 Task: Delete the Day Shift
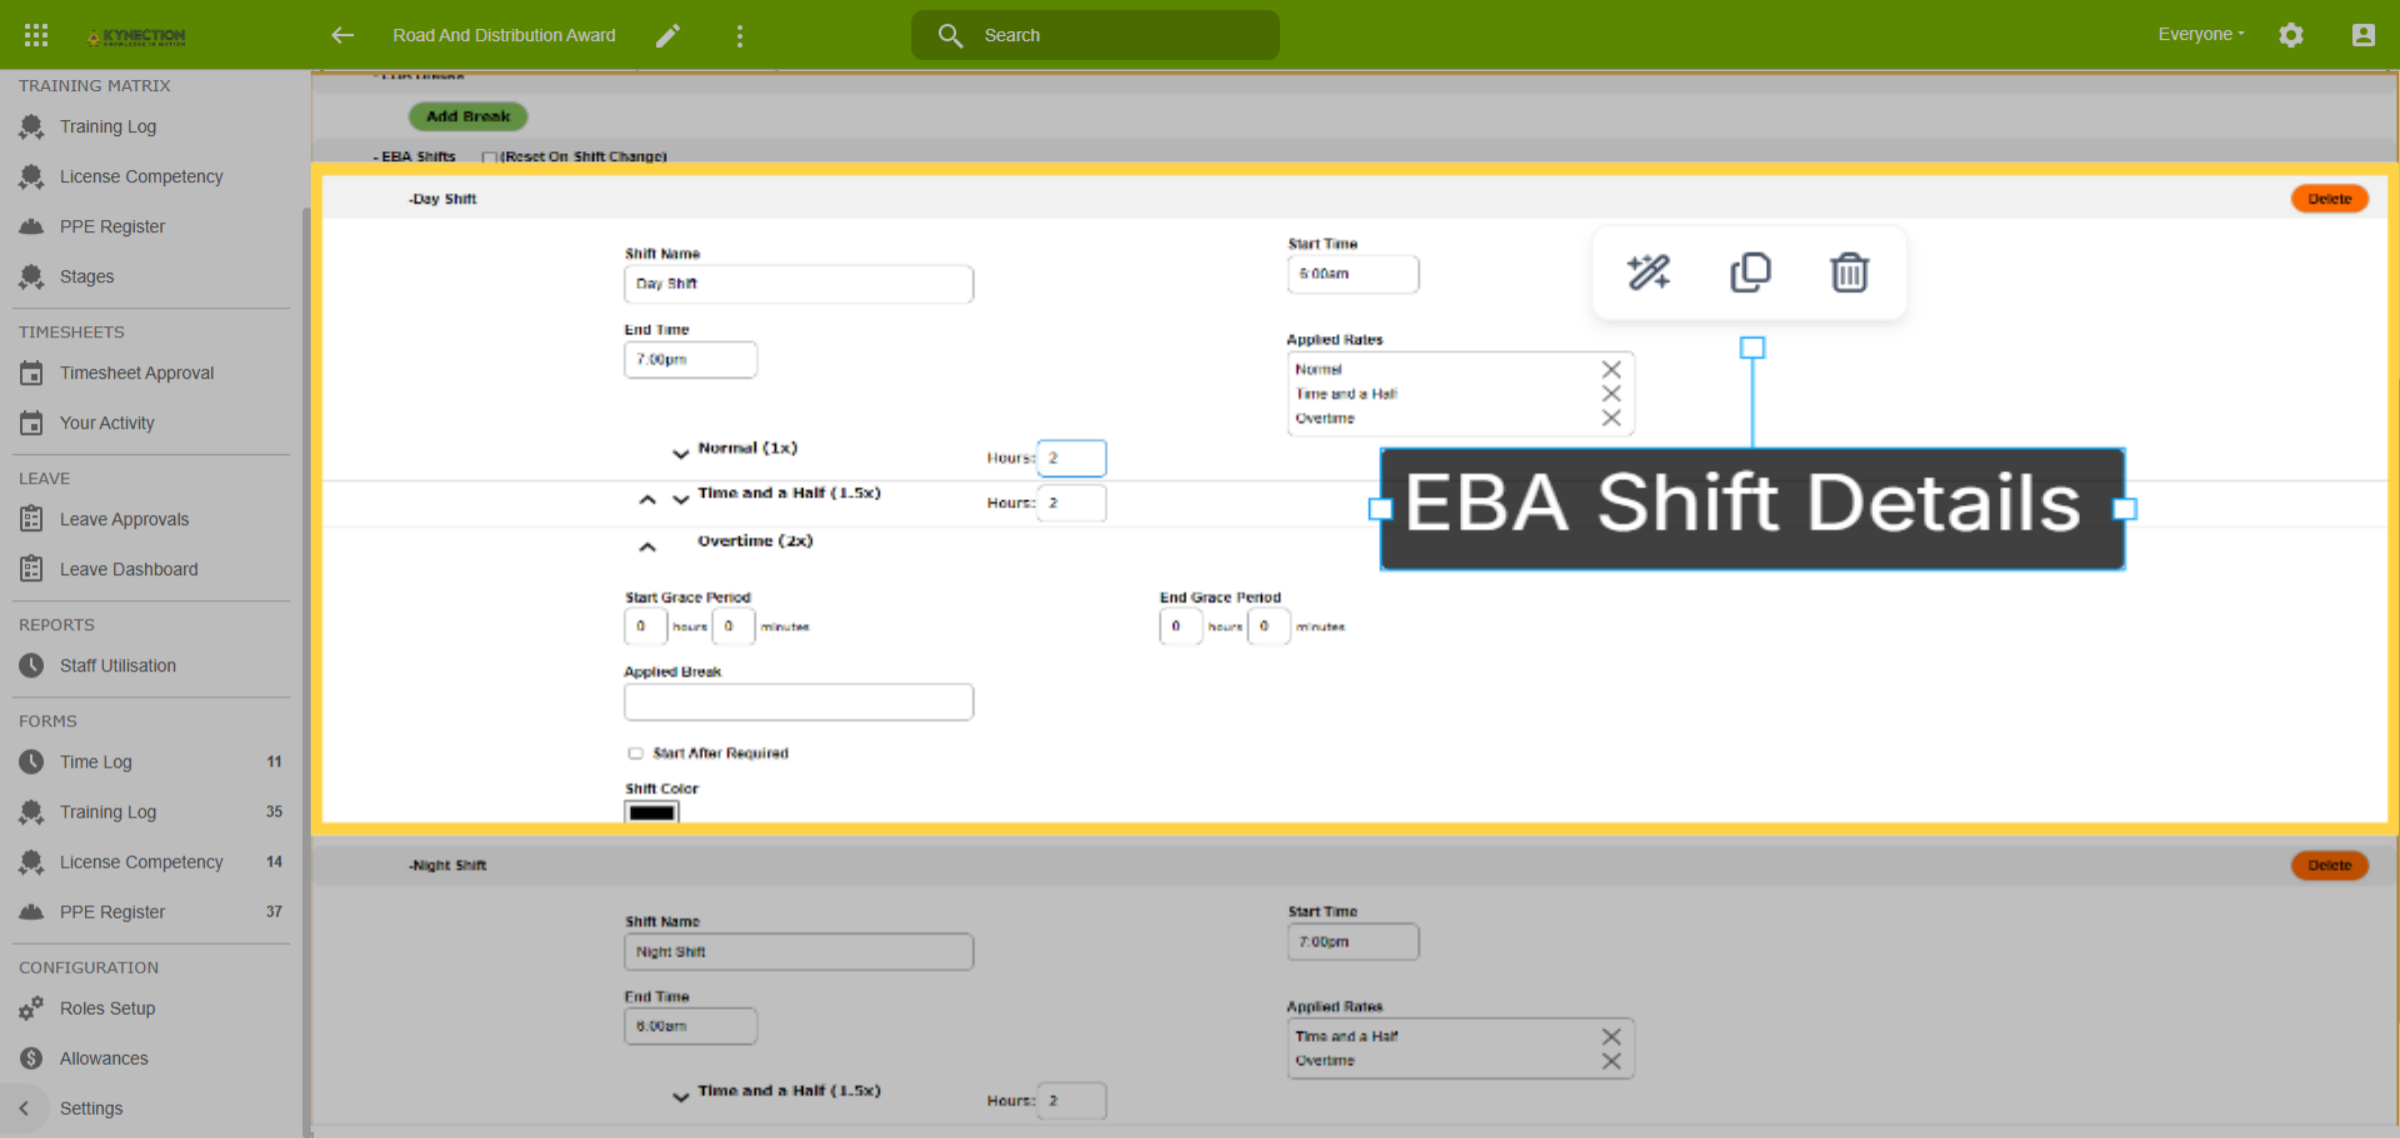tap(2329, 199)
